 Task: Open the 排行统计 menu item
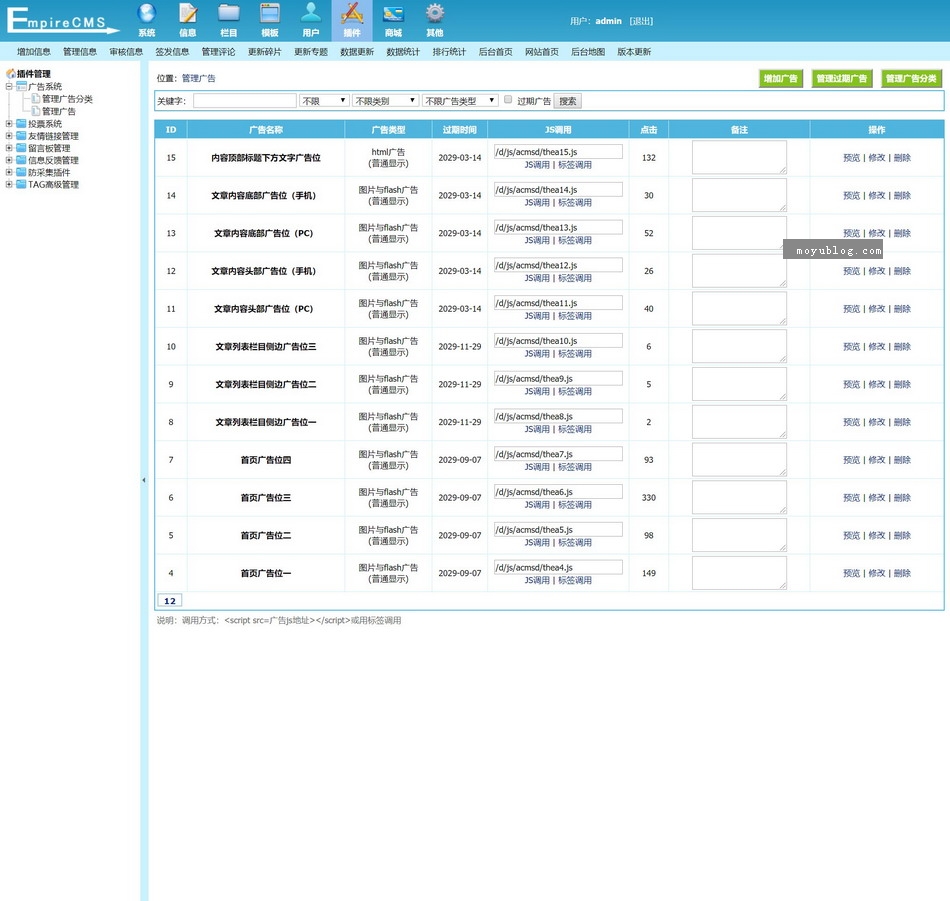tap(449, 52)
